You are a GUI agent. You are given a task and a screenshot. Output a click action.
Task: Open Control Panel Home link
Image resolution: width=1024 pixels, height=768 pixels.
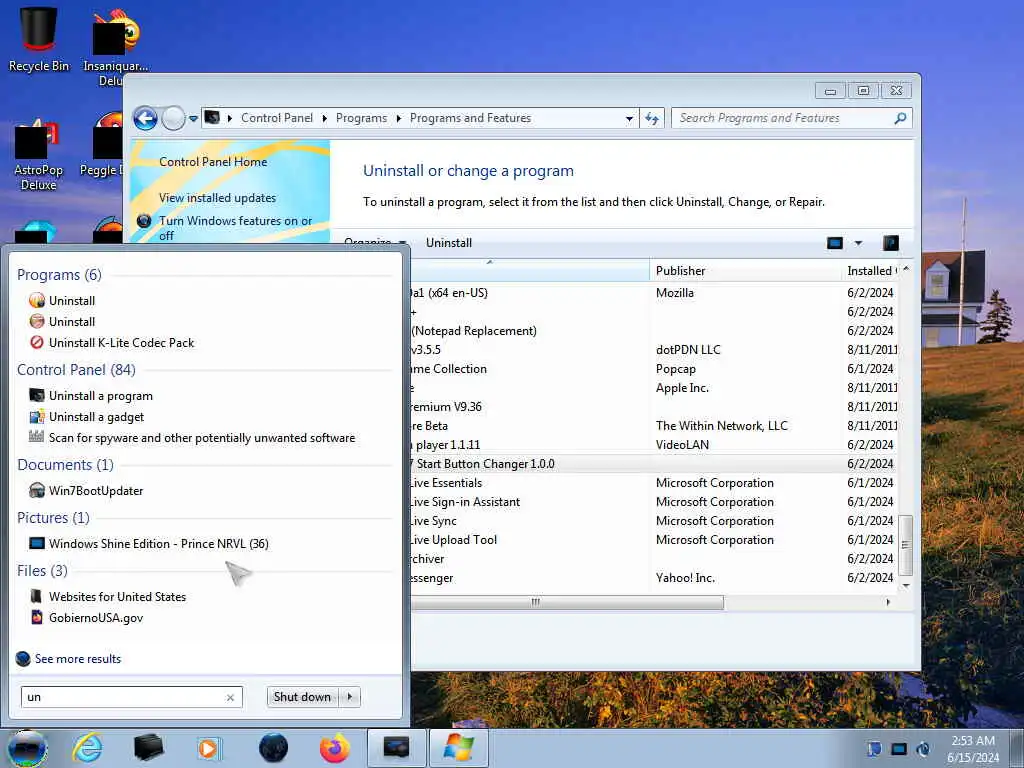[213, 162]
